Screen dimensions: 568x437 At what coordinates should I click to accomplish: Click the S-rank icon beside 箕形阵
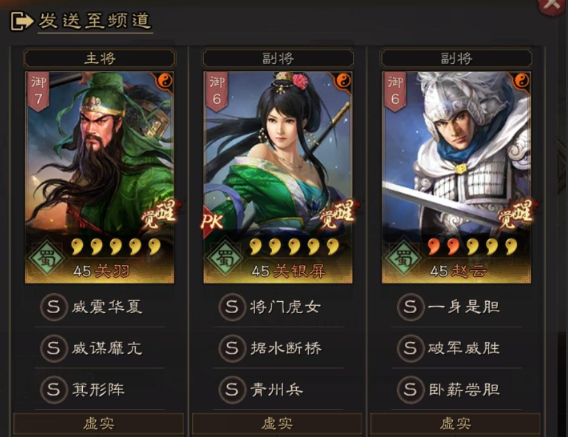click(x=54, y=390)
